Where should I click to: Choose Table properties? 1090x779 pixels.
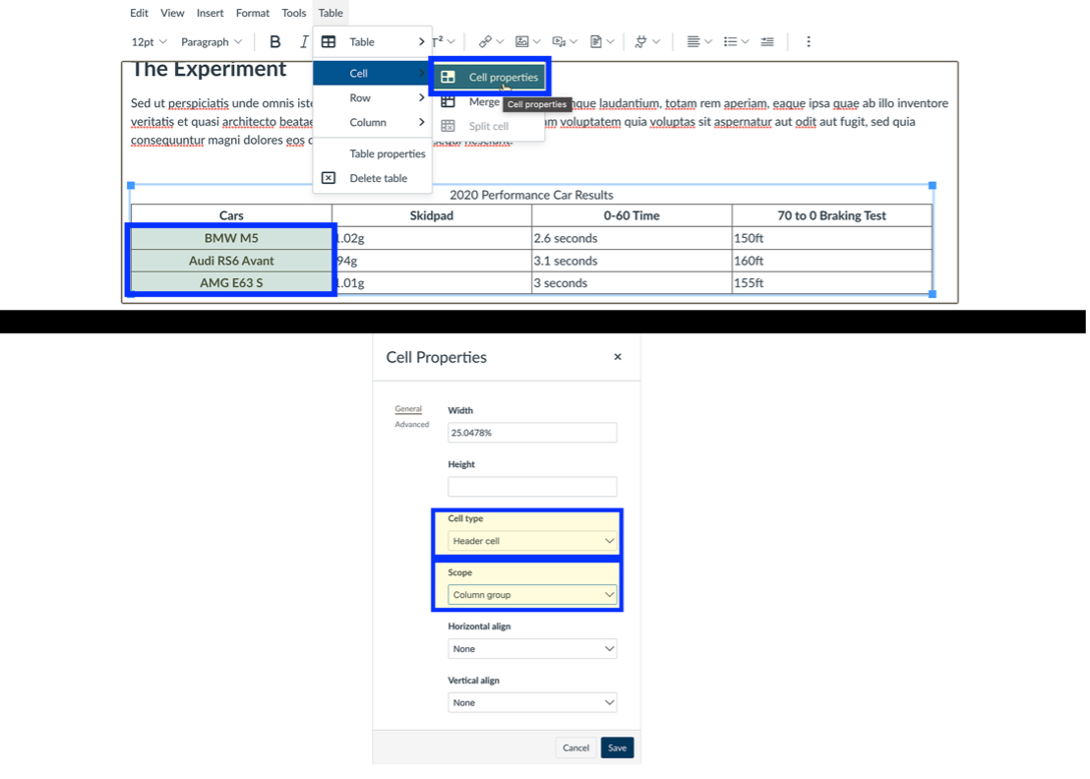[372, 154]
